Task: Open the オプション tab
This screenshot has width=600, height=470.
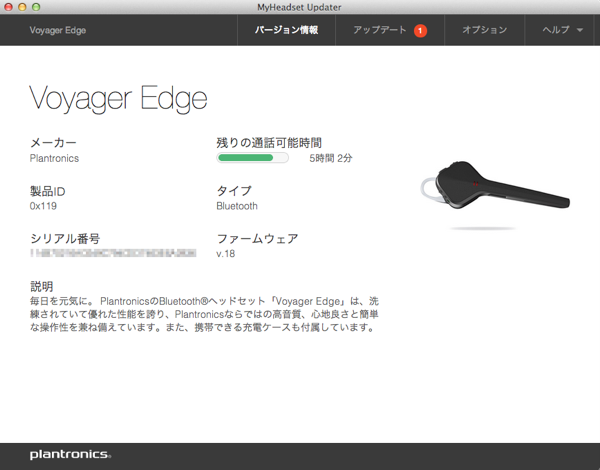Action: click(484, 30)
